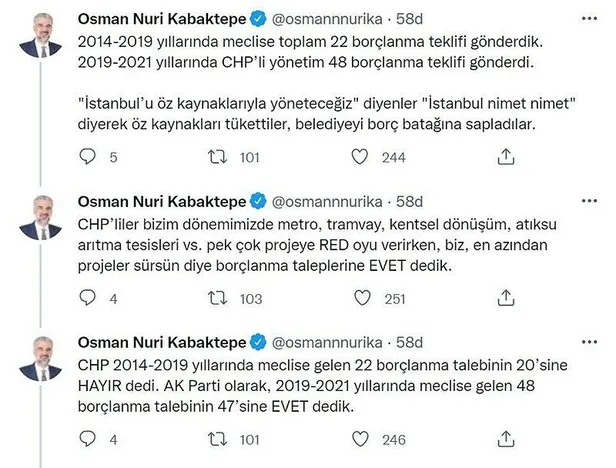Share the tweet starting "CHP 2014-2019"
The height and width of the screenshot is (468, 616).
click(506, 438)
